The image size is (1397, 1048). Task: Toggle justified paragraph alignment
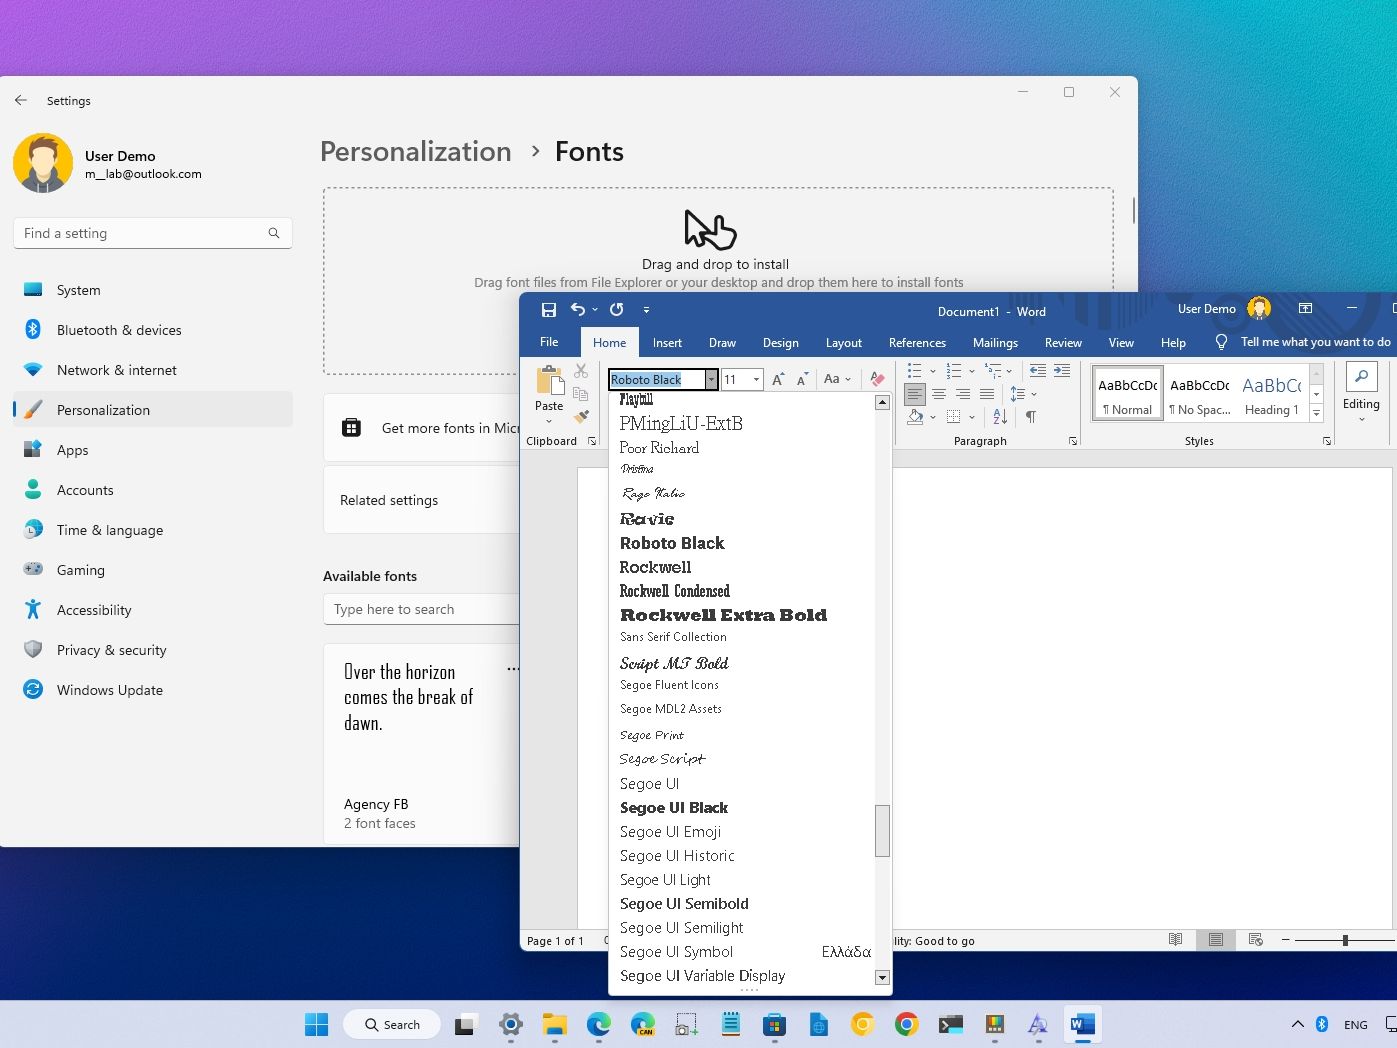tap(987, 394)
